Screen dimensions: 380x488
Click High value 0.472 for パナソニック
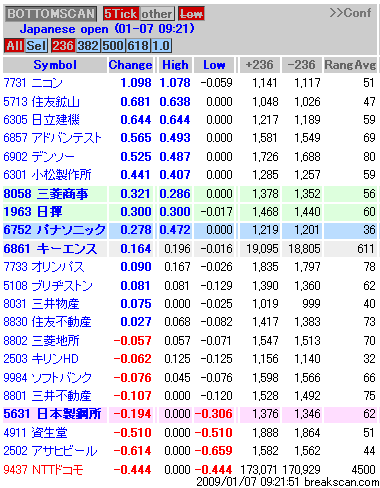point(175,230)
